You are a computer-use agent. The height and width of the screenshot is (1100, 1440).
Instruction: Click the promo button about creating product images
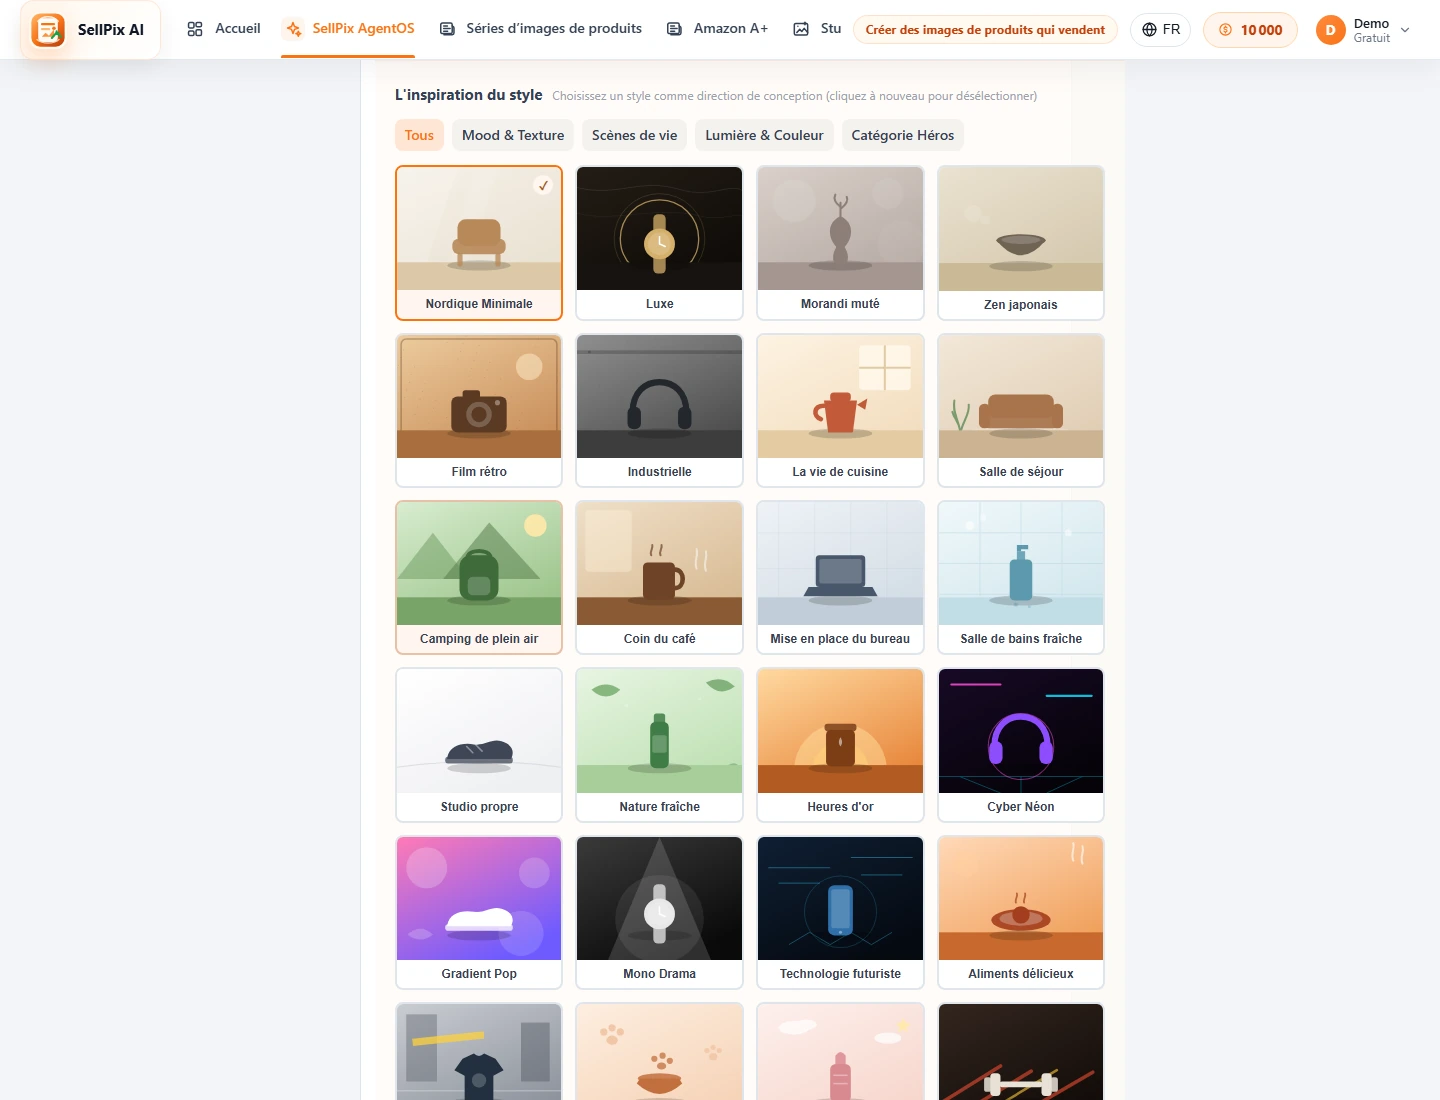[x=985, y=30]
